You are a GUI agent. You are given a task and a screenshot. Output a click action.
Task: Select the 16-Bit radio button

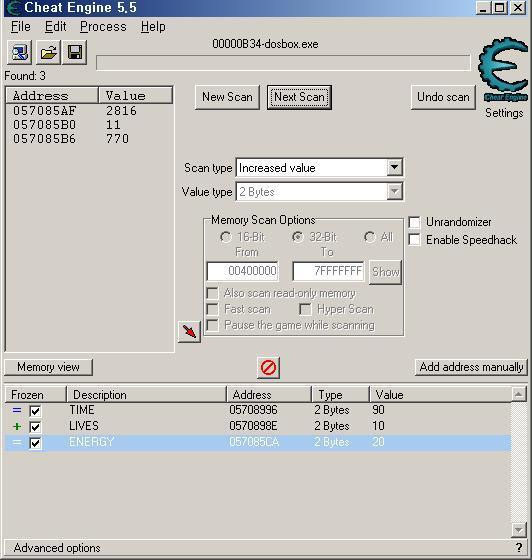click(226, 237)
